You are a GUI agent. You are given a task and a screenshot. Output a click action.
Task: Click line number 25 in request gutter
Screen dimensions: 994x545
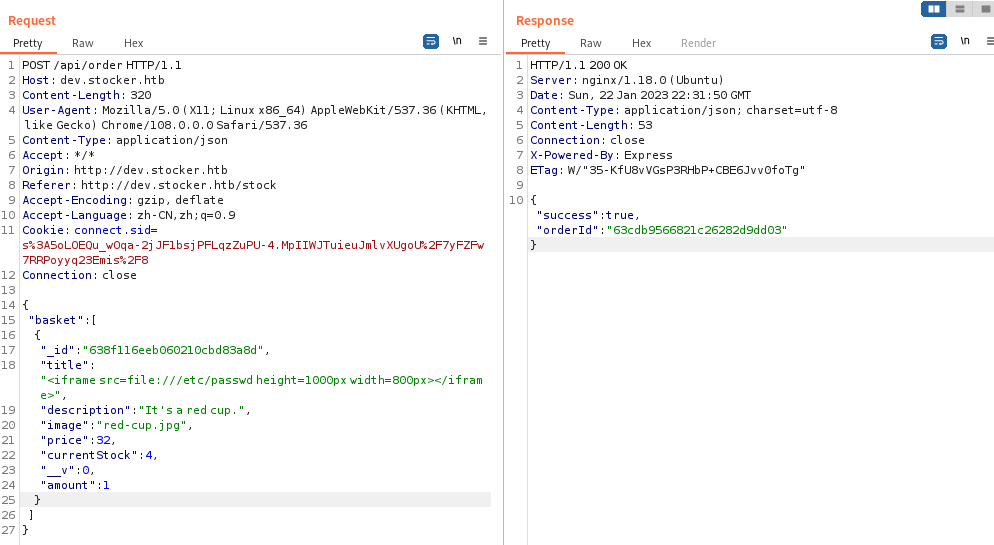pos(8,500)
